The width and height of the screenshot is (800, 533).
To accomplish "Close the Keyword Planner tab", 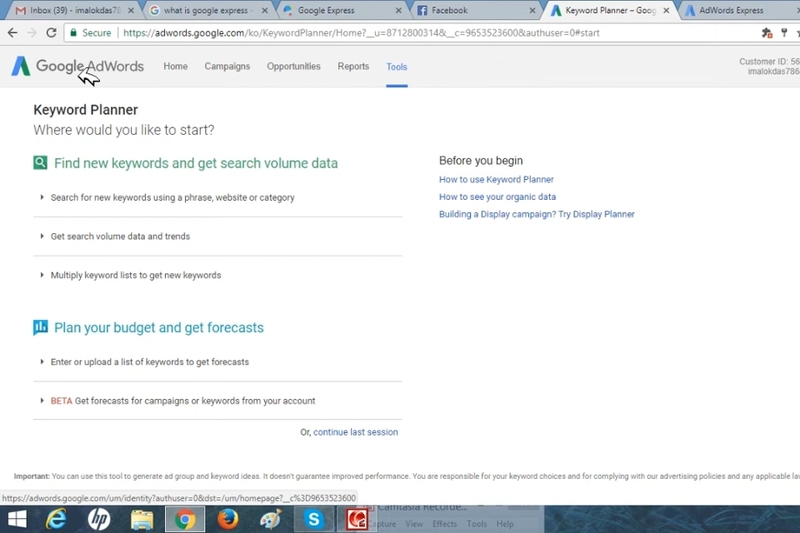I will click(x=666, y=10).
